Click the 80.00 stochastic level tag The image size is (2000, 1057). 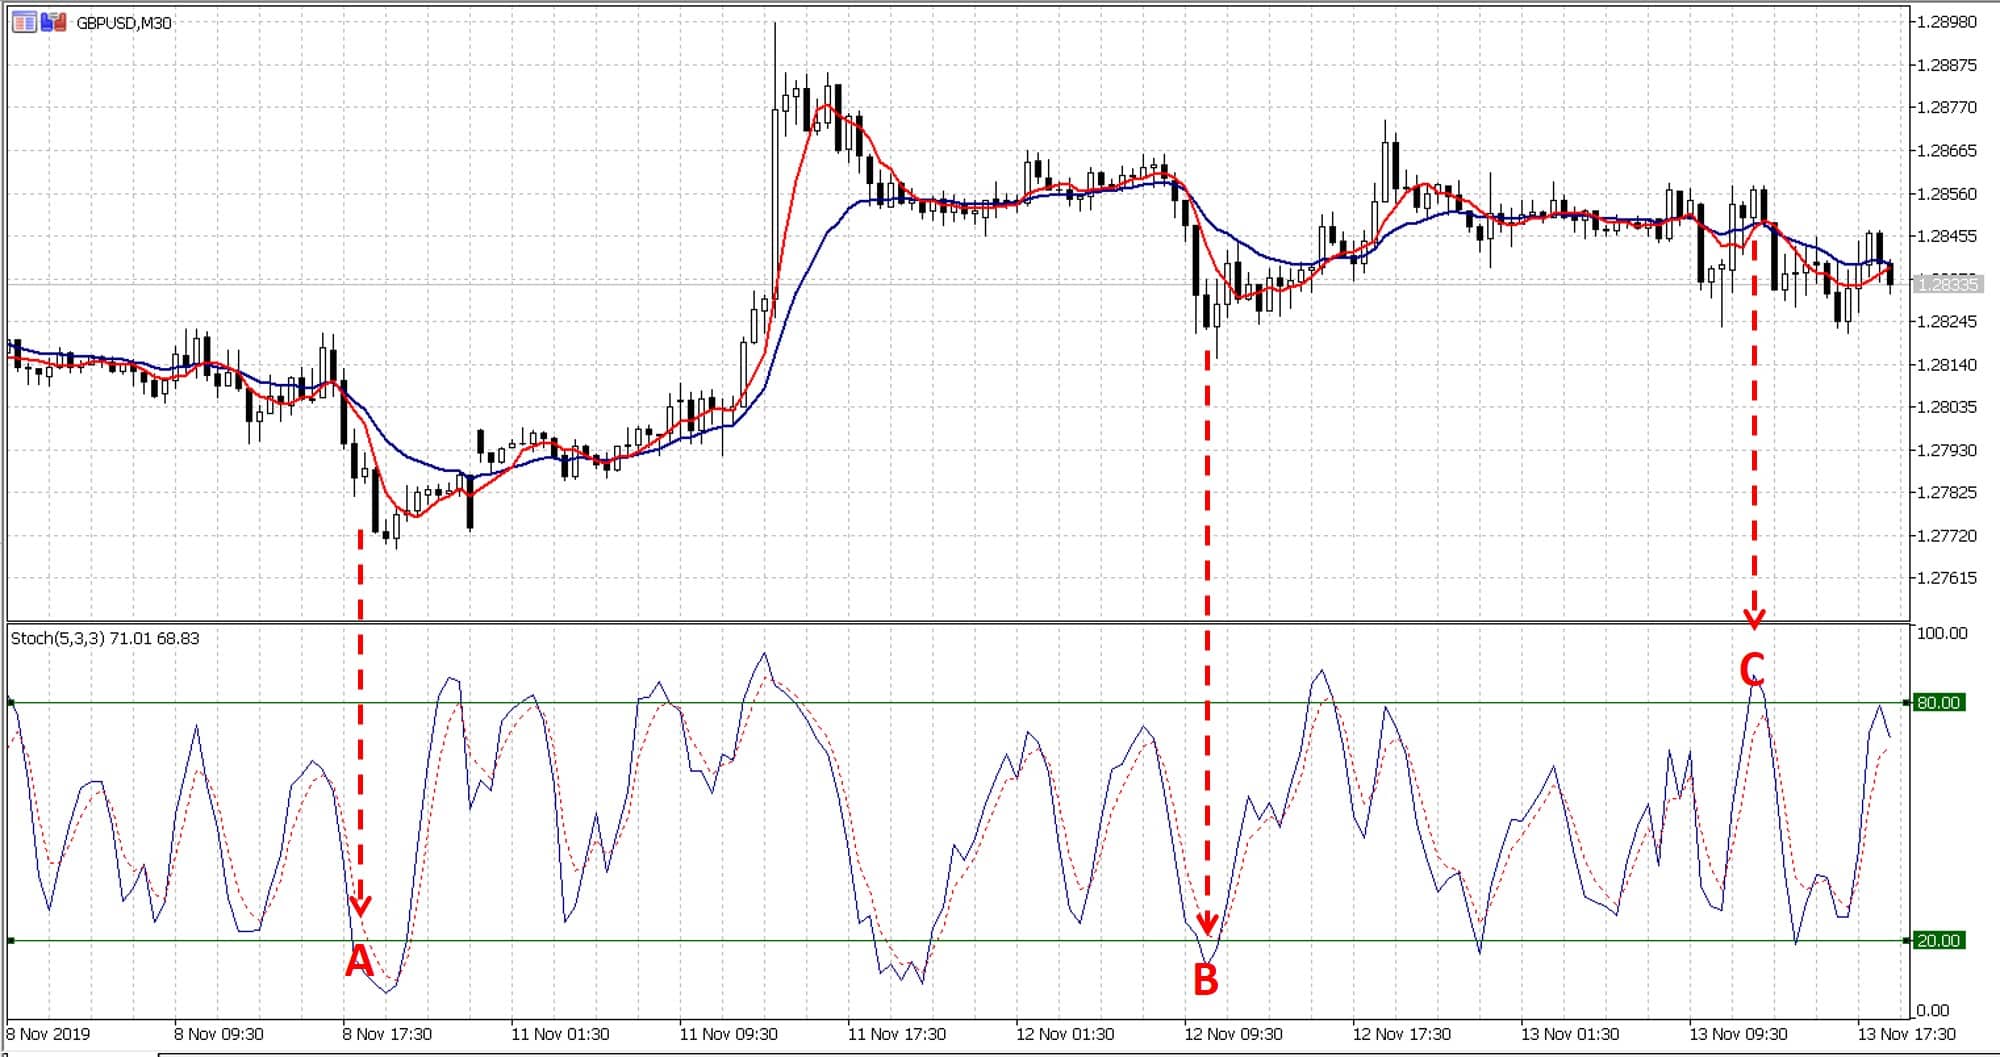coord(1938,703)
